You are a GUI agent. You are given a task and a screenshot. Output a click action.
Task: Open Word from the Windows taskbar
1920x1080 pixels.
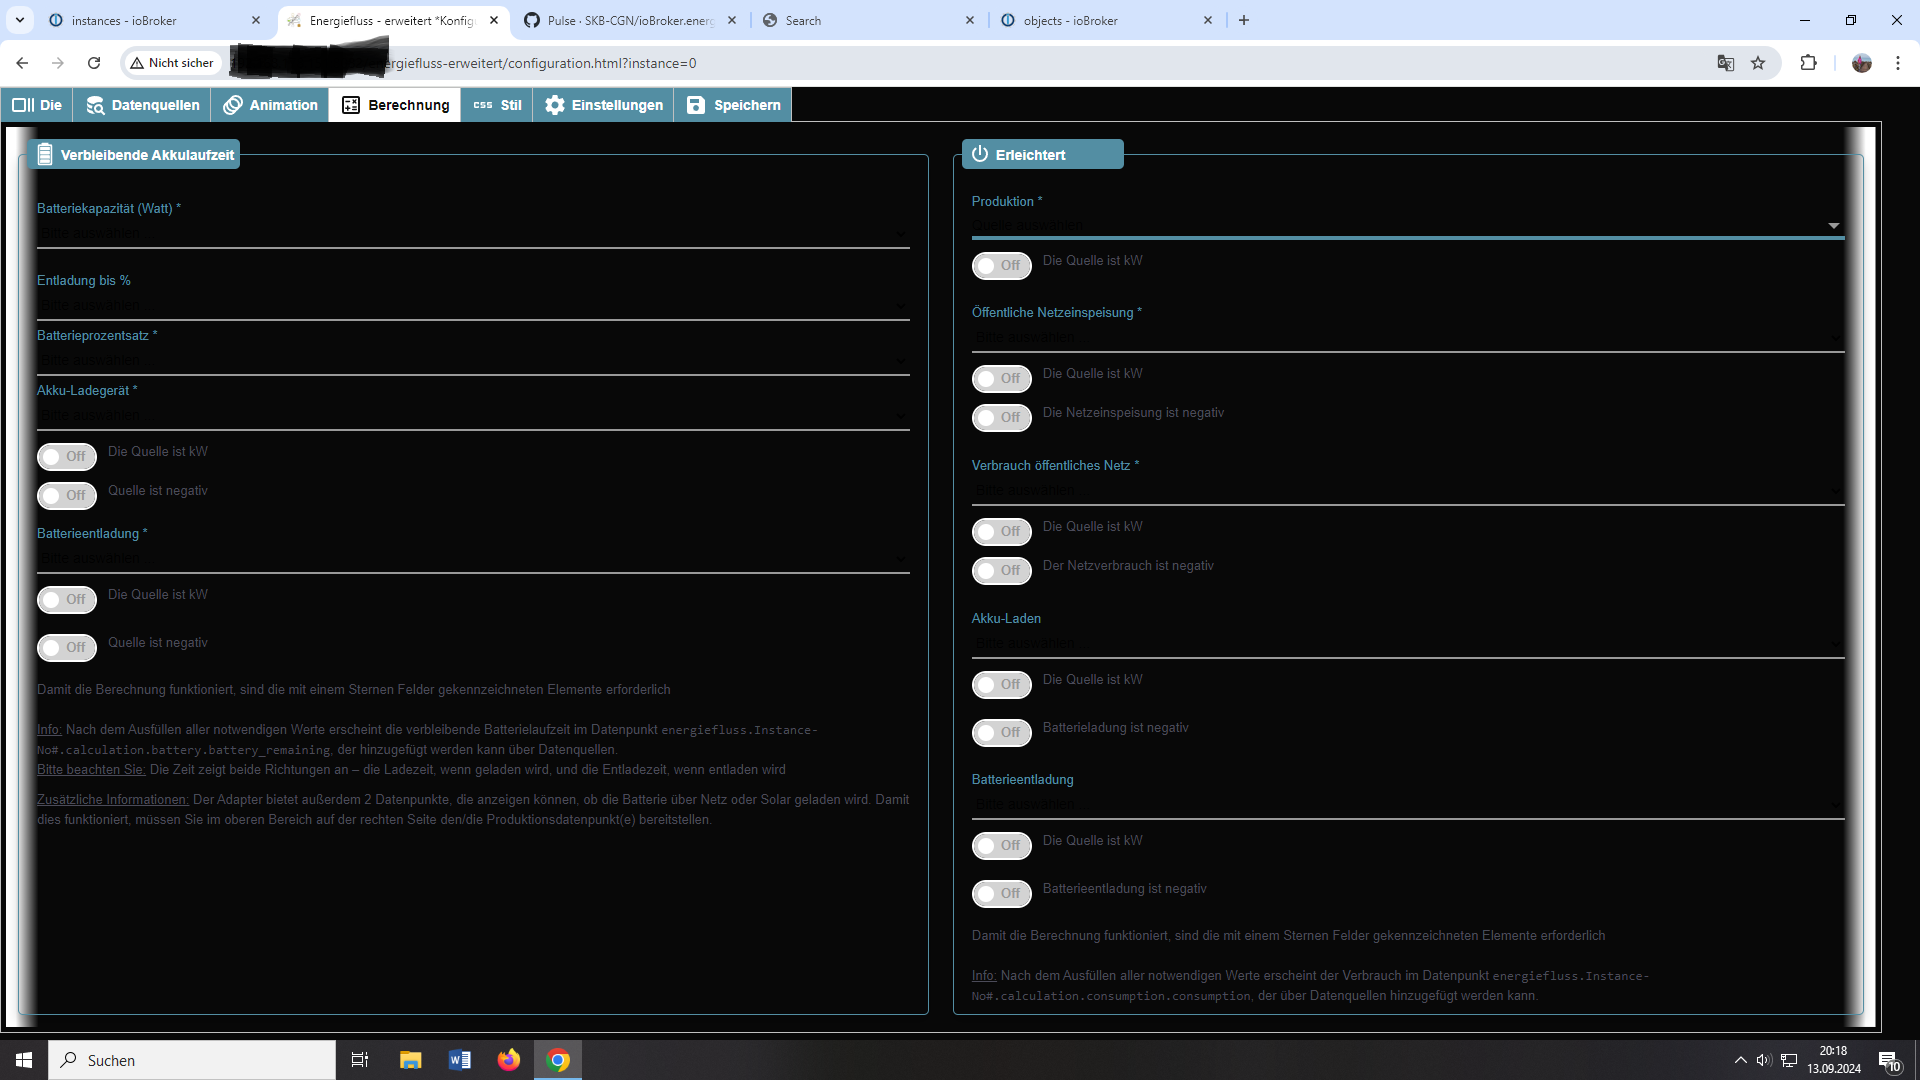(460, 1060)
